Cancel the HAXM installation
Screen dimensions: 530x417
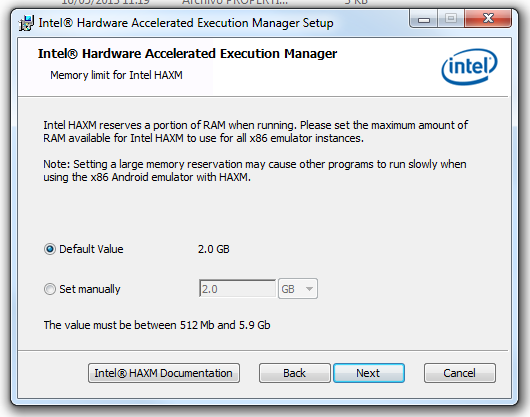click(460, 373)
